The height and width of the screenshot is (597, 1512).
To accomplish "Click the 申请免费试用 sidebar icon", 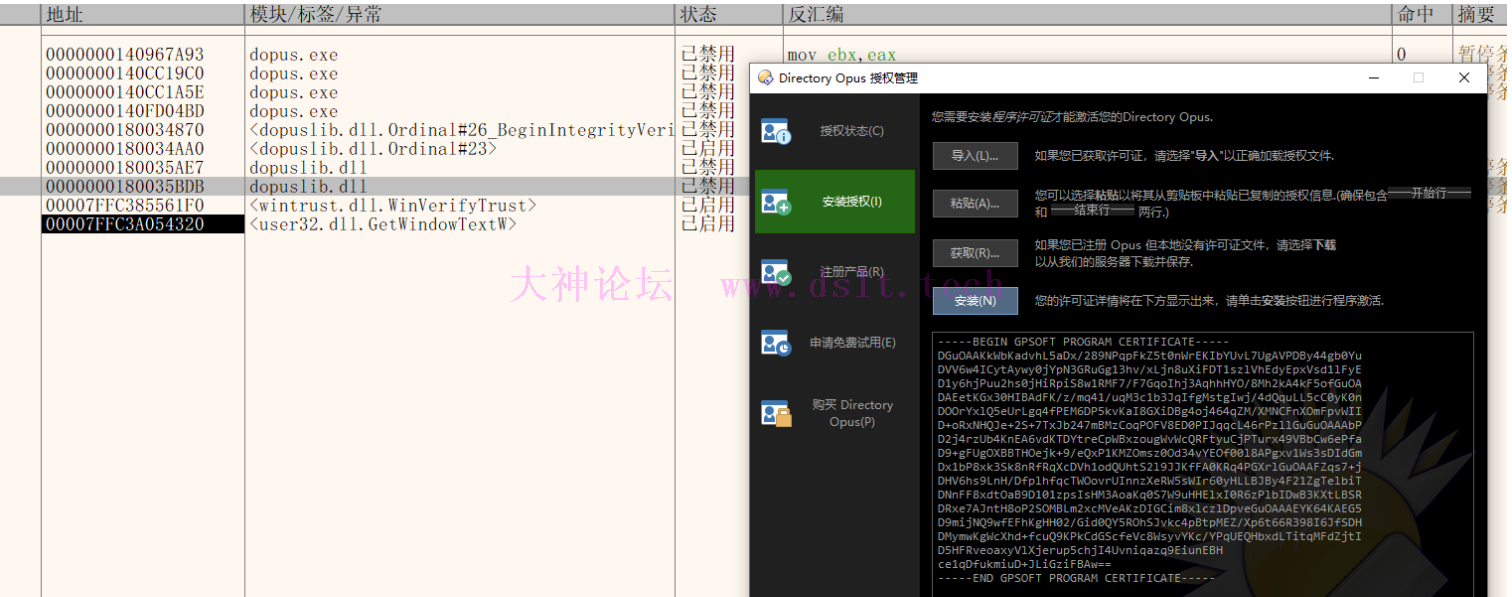I will [x=775, y=343].
